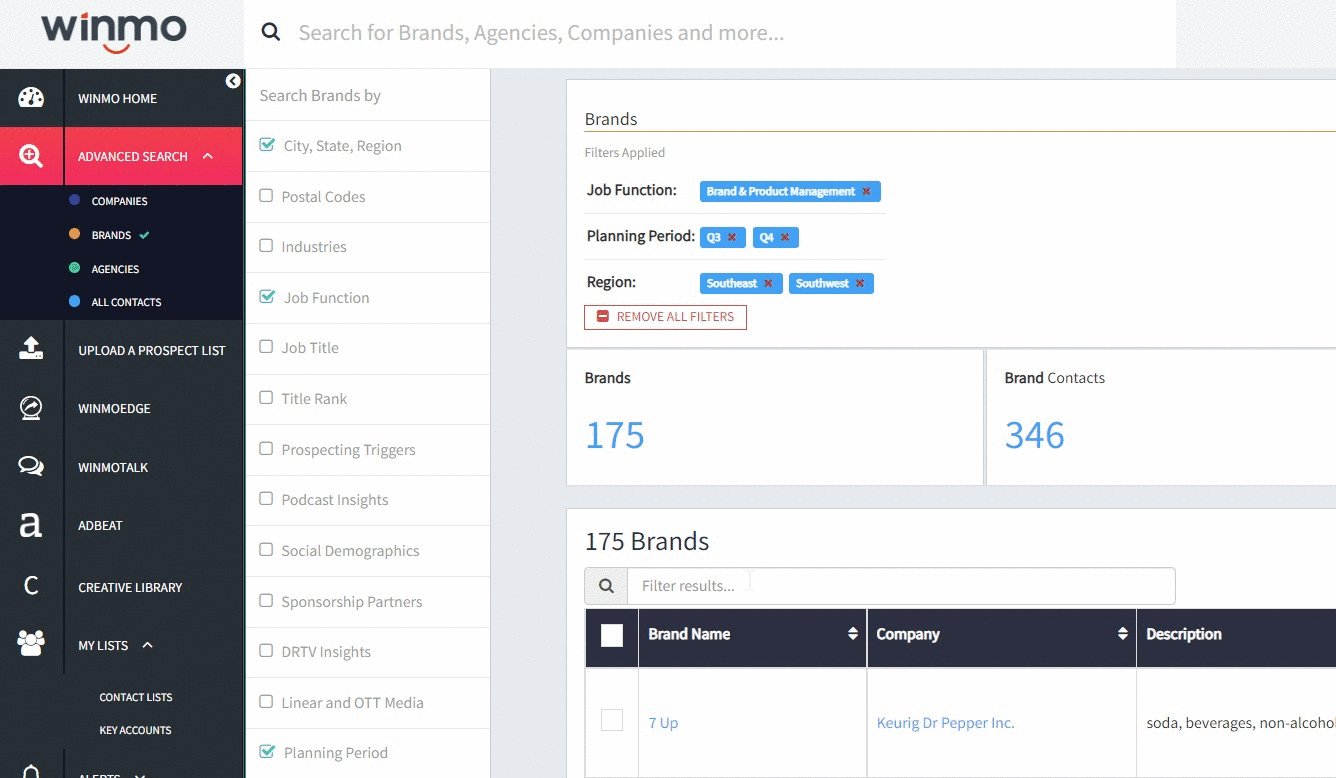This screenshot has width=1336, height=778.
Task: Check the Job Title filter
Action: (x=266, y=347)
